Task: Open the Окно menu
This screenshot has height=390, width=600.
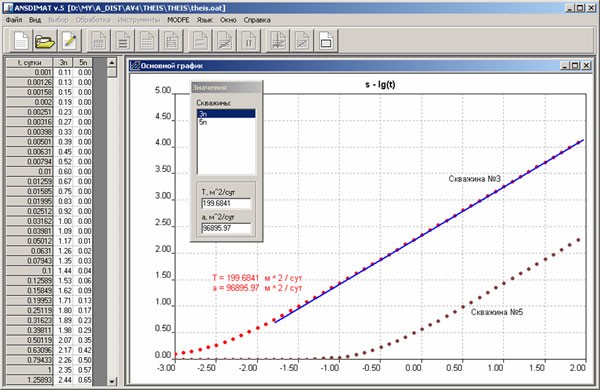Action: (228, 20)
